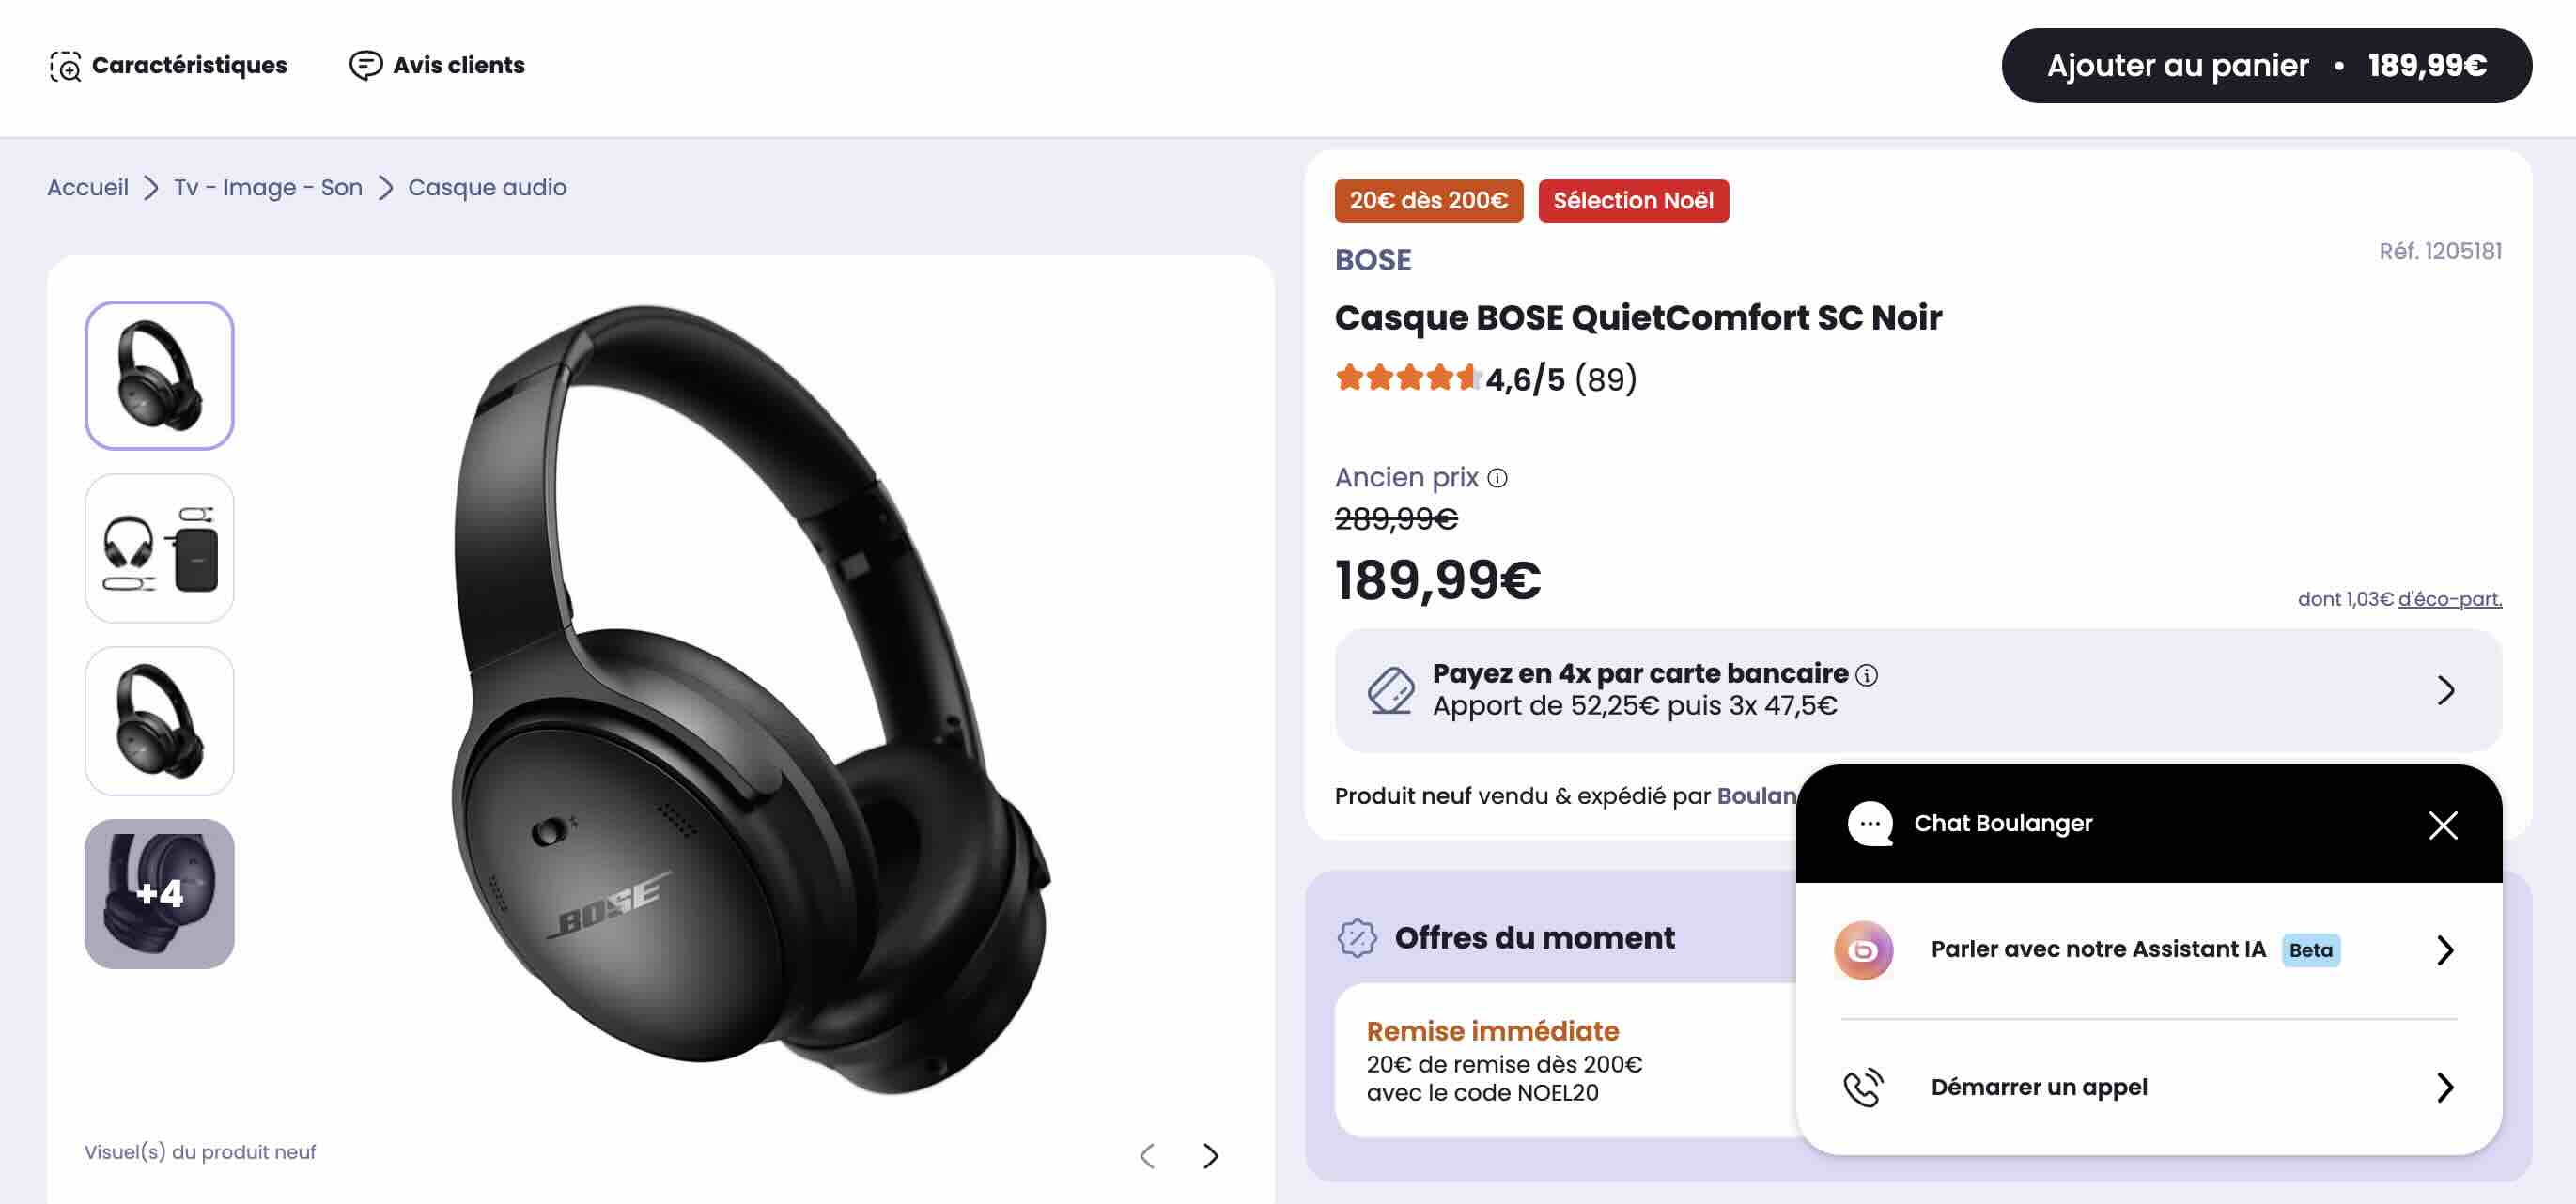Show previous product image arrow
This screenshot has width=2576, height=1204.
click(x=1147, y=1156)
